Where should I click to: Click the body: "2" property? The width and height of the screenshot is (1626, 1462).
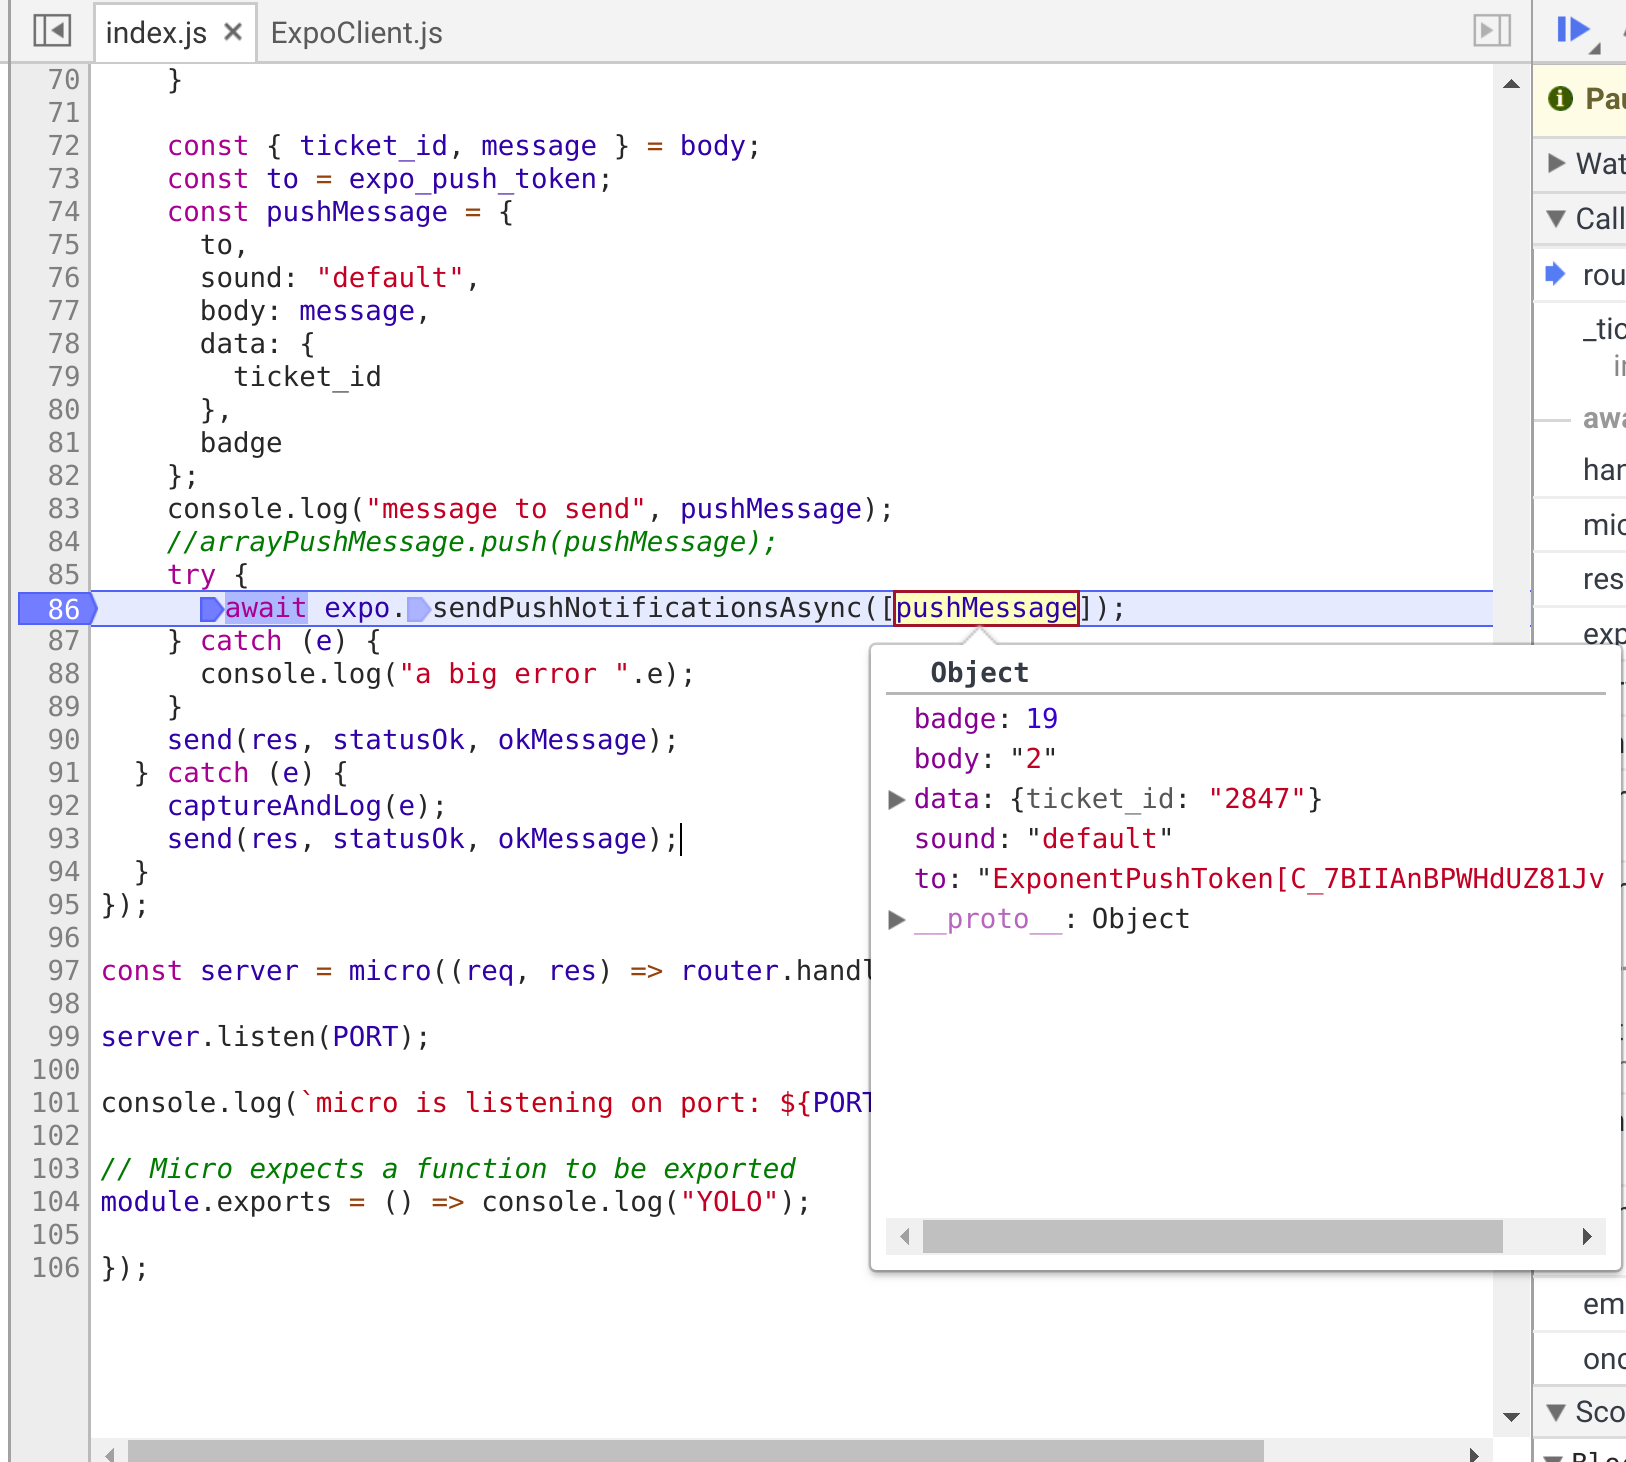984,759
